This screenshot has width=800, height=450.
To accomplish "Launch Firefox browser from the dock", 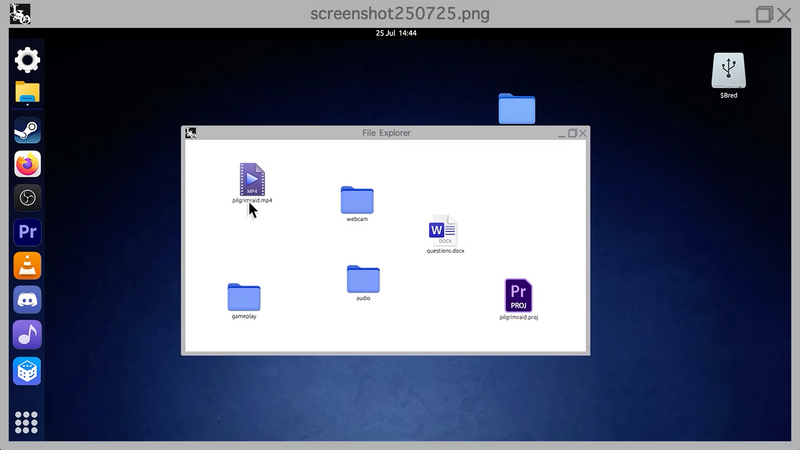I will 27,163.
